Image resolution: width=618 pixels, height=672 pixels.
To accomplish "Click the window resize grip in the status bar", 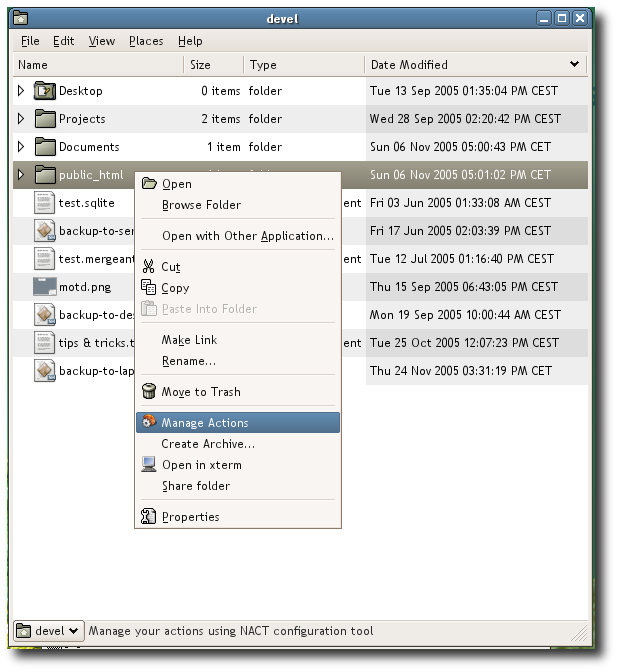I will pos(579,633).
